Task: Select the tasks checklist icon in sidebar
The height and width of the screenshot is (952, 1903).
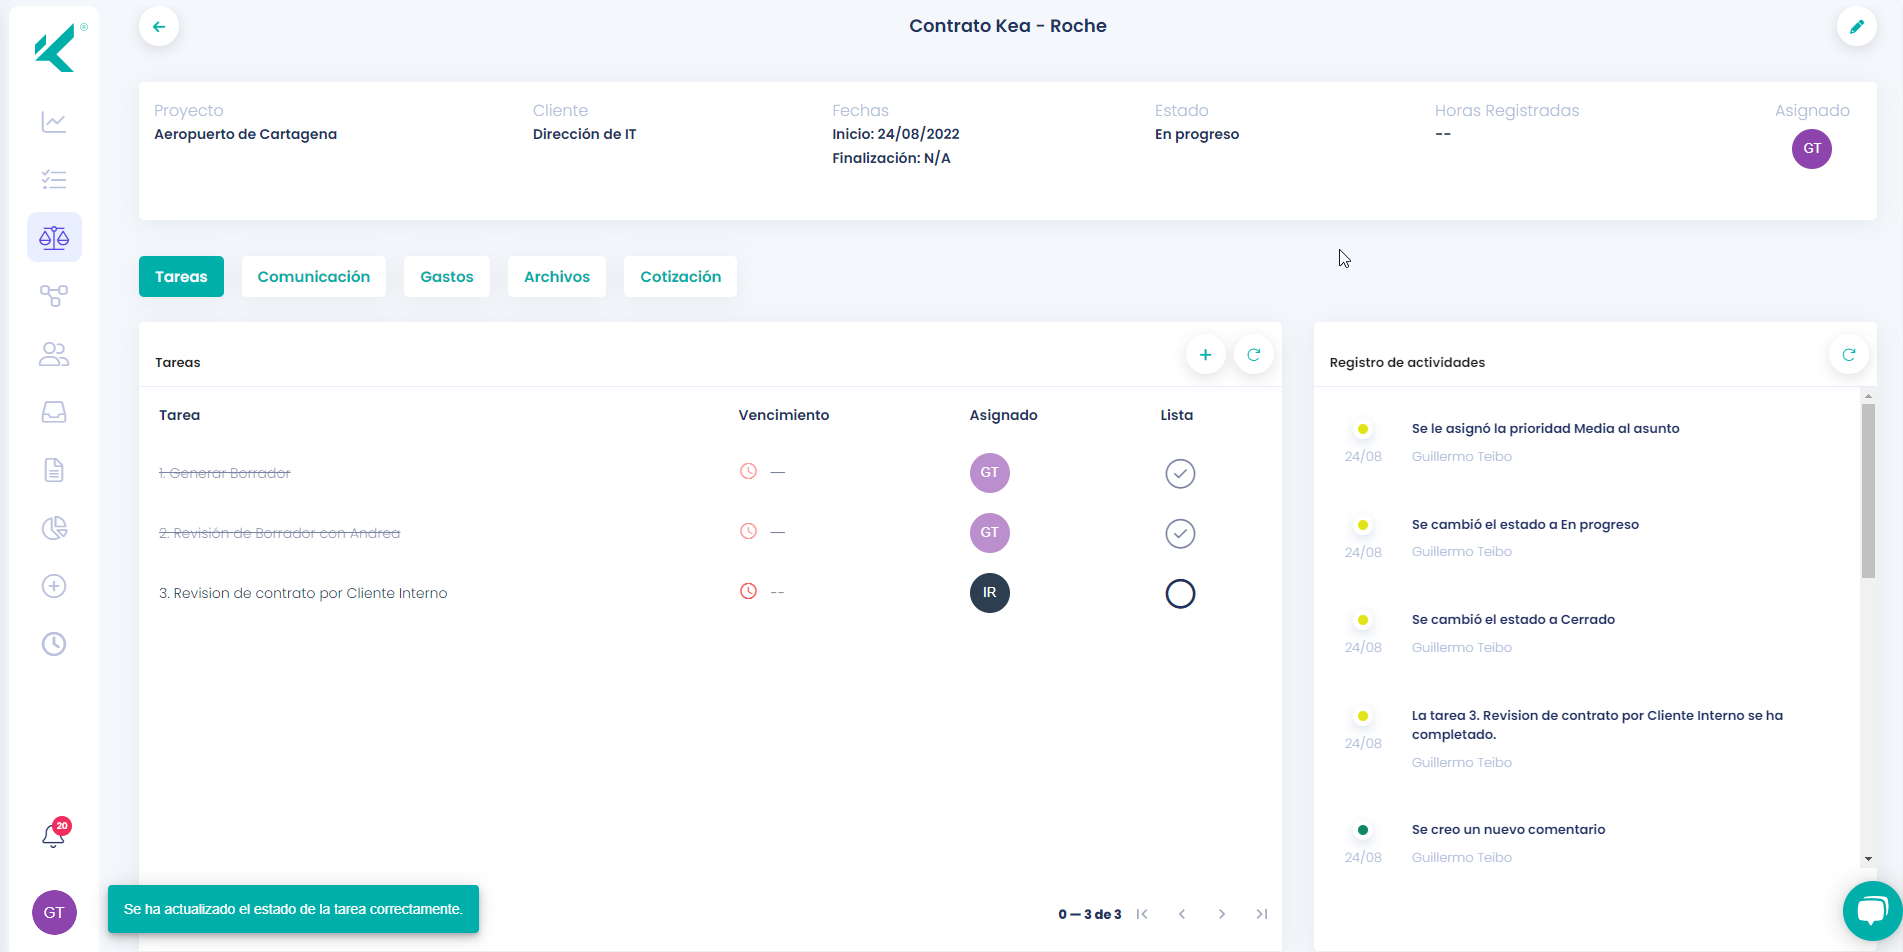Action: [x=54, y=179]
